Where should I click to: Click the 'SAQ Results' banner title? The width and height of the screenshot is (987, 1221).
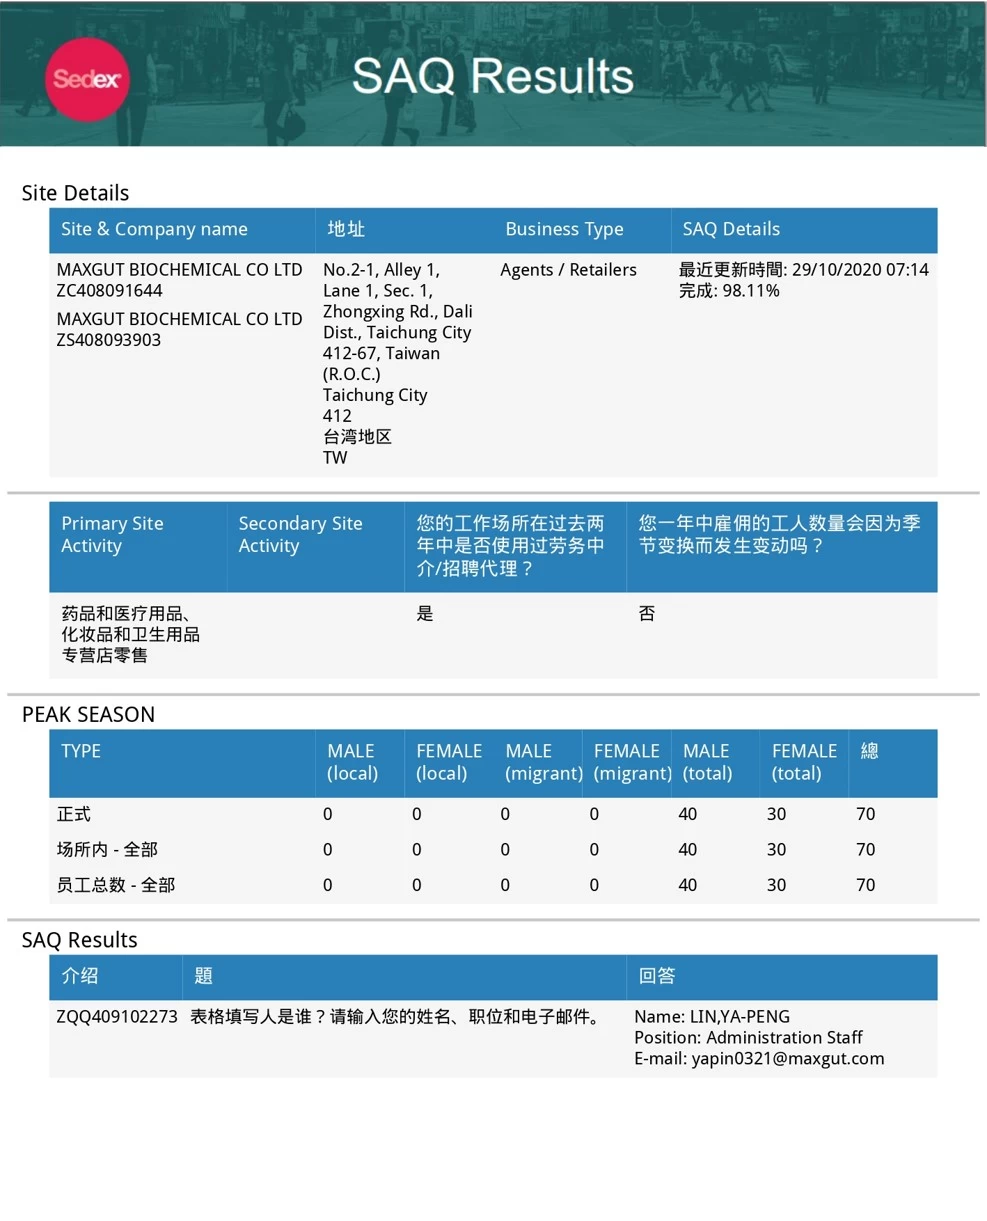(493, 76)
